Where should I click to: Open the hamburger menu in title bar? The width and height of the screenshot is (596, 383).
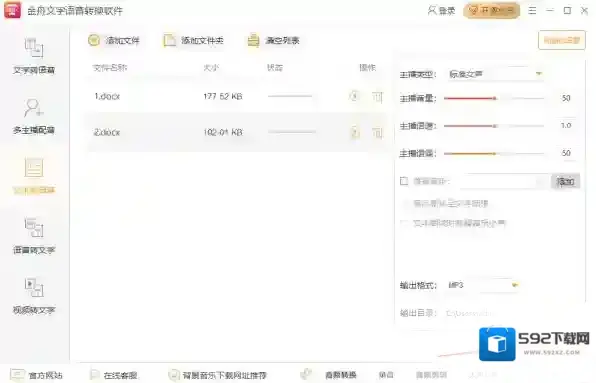tap(532, 11)
